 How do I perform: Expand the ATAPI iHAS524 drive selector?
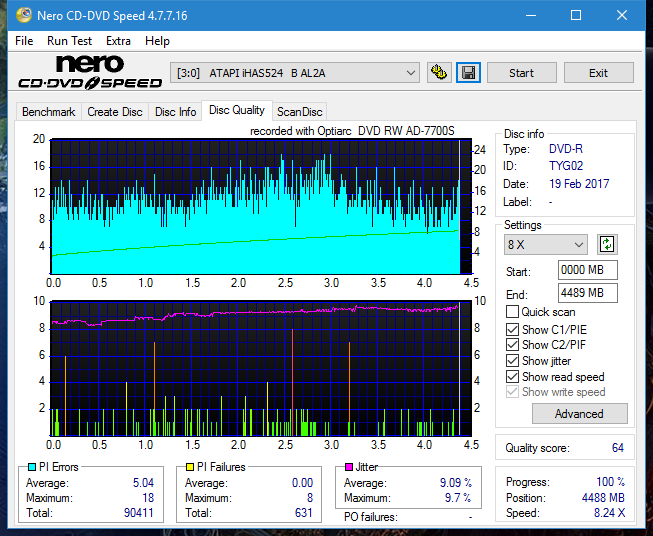295,73
